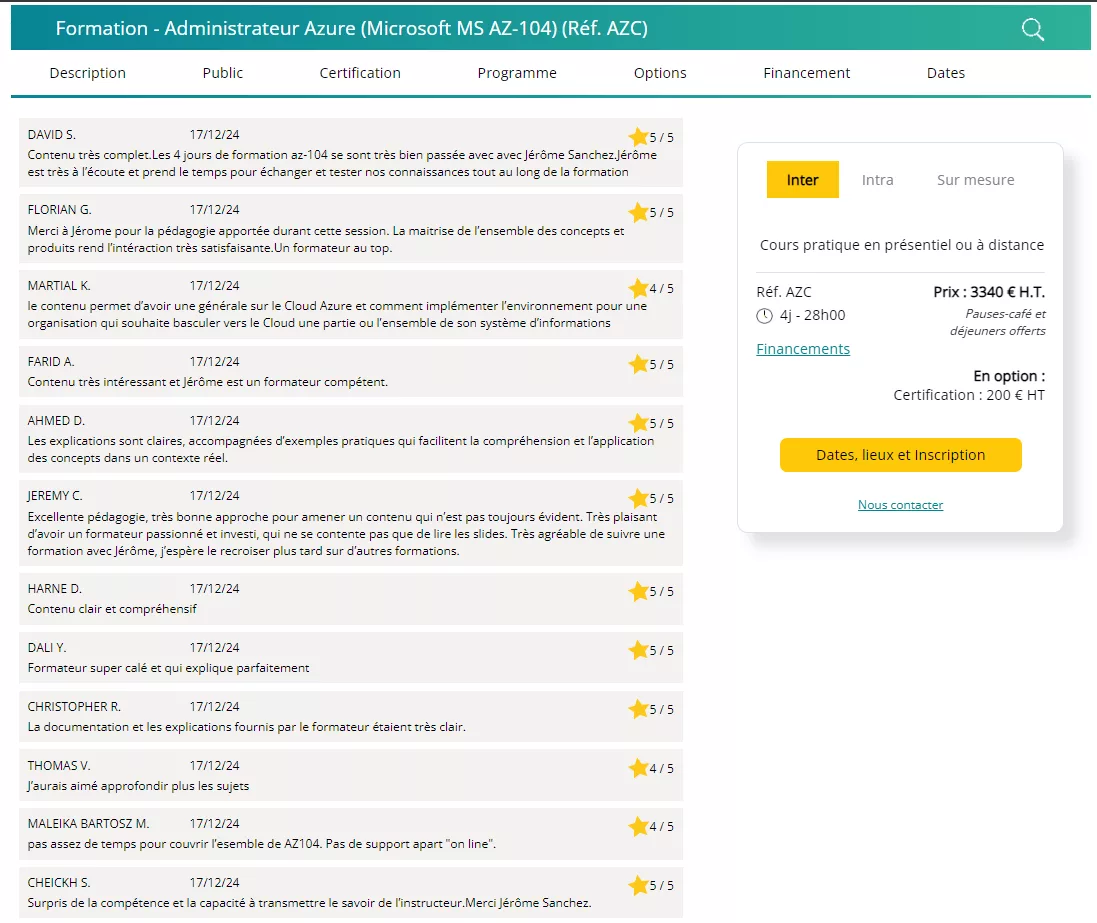This screenshot has height=923, width=1097.
Task: Click the star rating on Ahmed D. review
Action: (638, 423)
